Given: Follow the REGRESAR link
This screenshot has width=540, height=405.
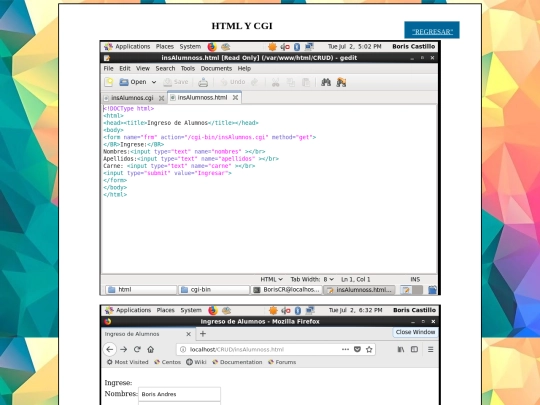Looking at the screenshot, I should [x=432, y=32].
